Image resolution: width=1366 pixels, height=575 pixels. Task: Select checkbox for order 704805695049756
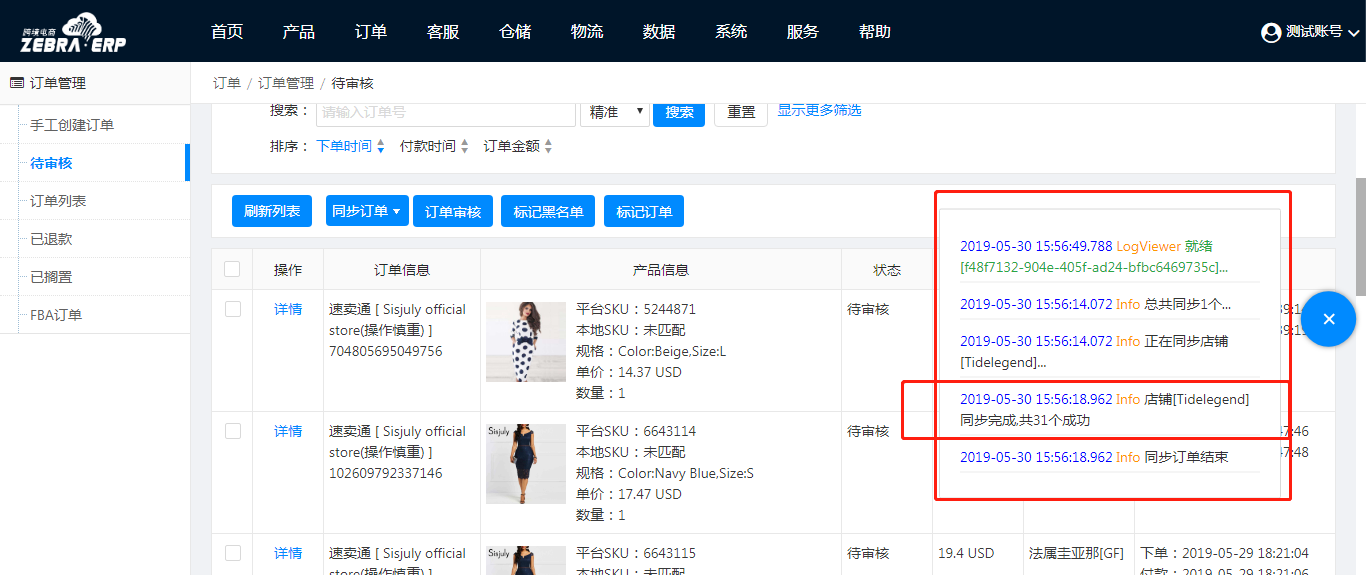(x=232, y=309)
